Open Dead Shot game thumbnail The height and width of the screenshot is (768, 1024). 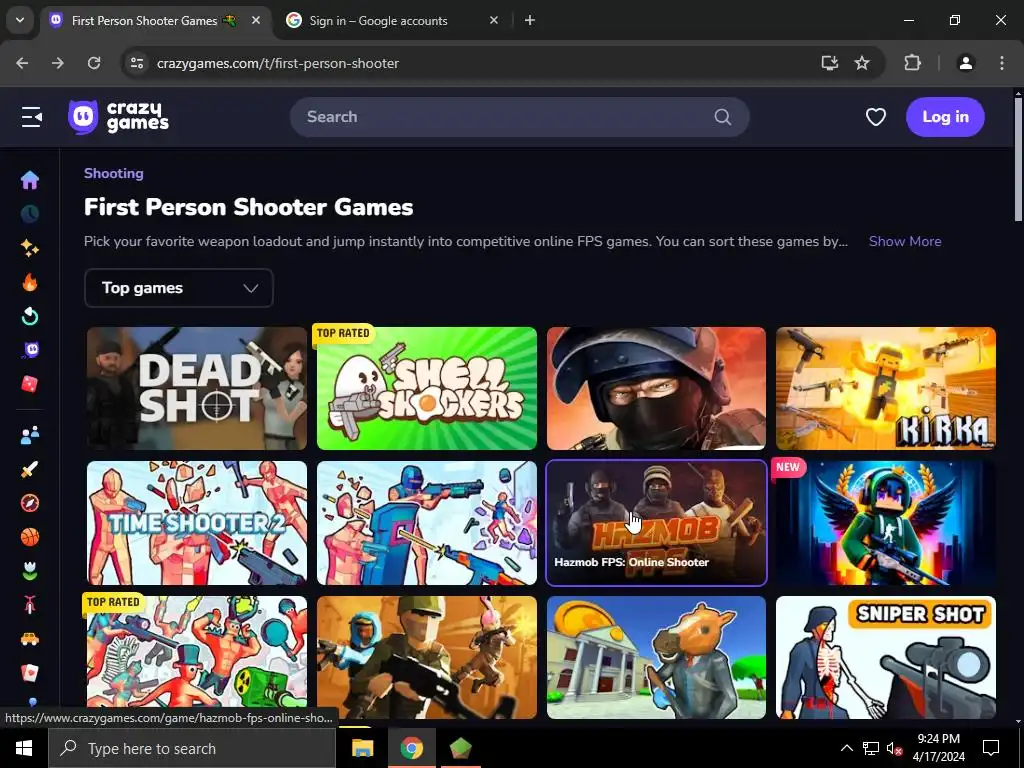(197, 389)
